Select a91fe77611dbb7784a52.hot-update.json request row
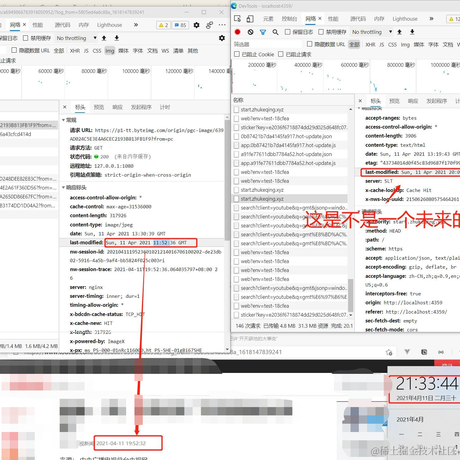The image size is (460, 460). [290, 154]
